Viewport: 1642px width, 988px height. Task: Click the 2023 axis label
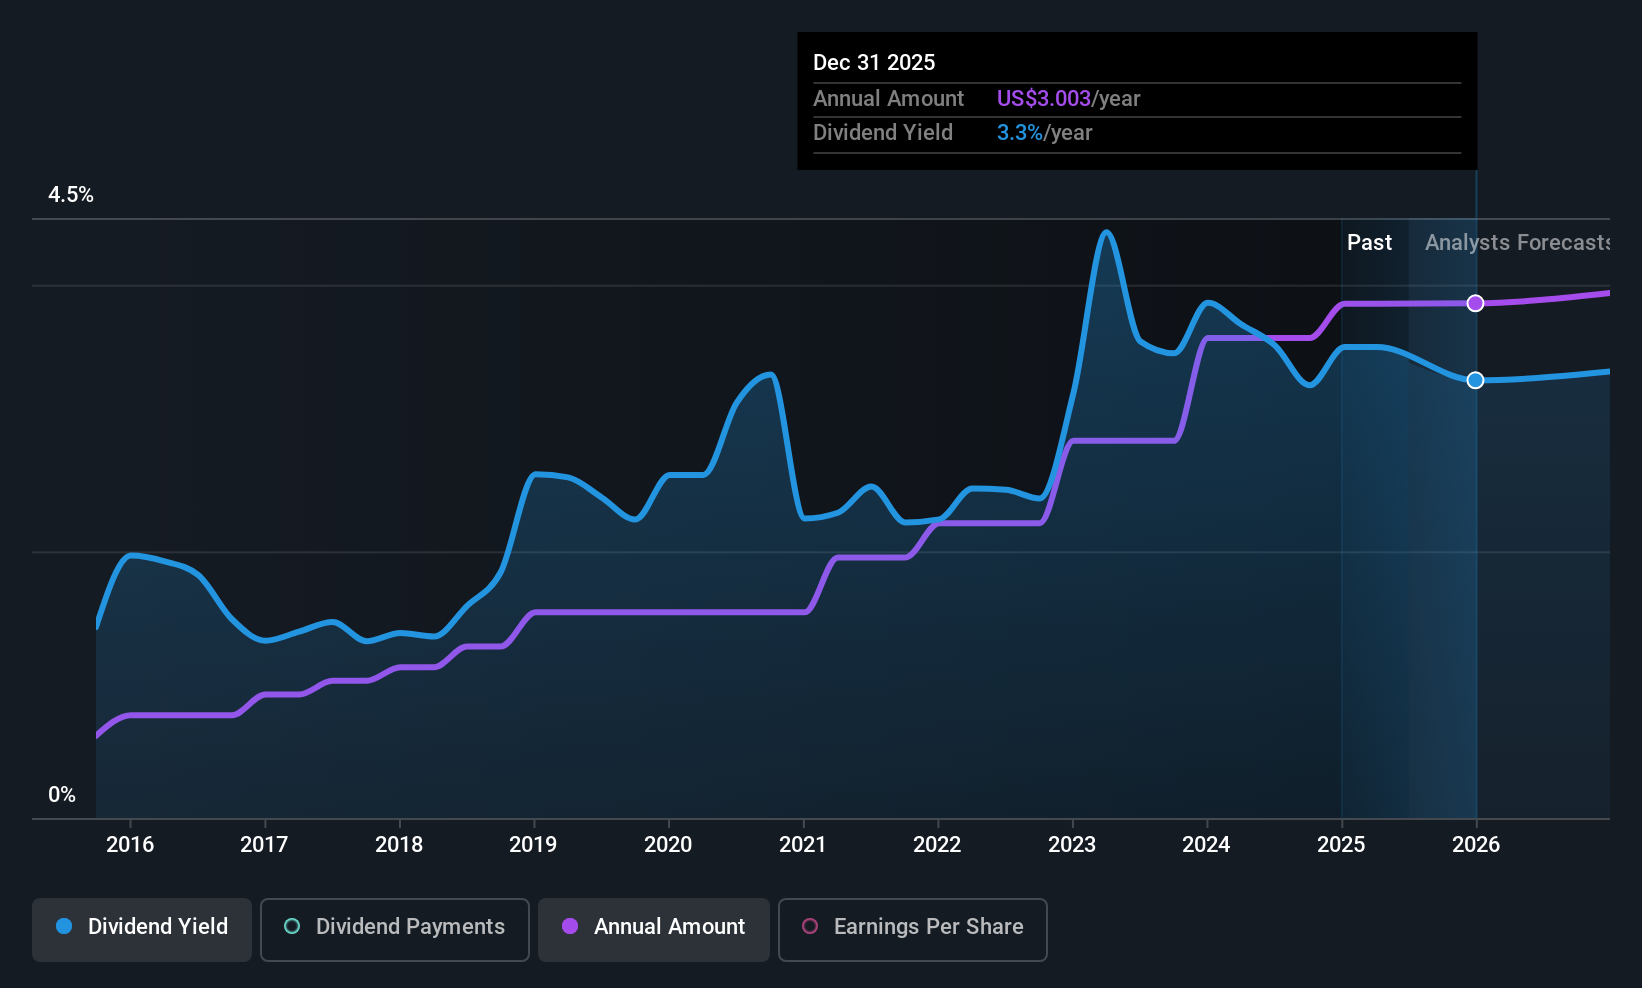(x=1072, y=844)
